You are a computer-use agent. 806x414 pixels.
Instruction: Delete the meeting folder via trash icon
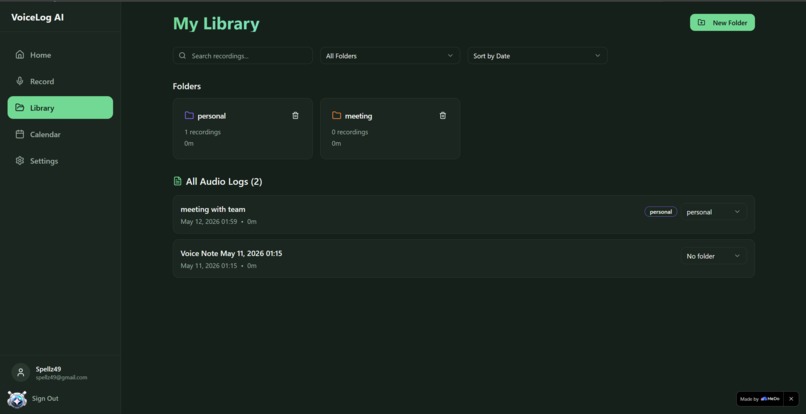(443, 116)
